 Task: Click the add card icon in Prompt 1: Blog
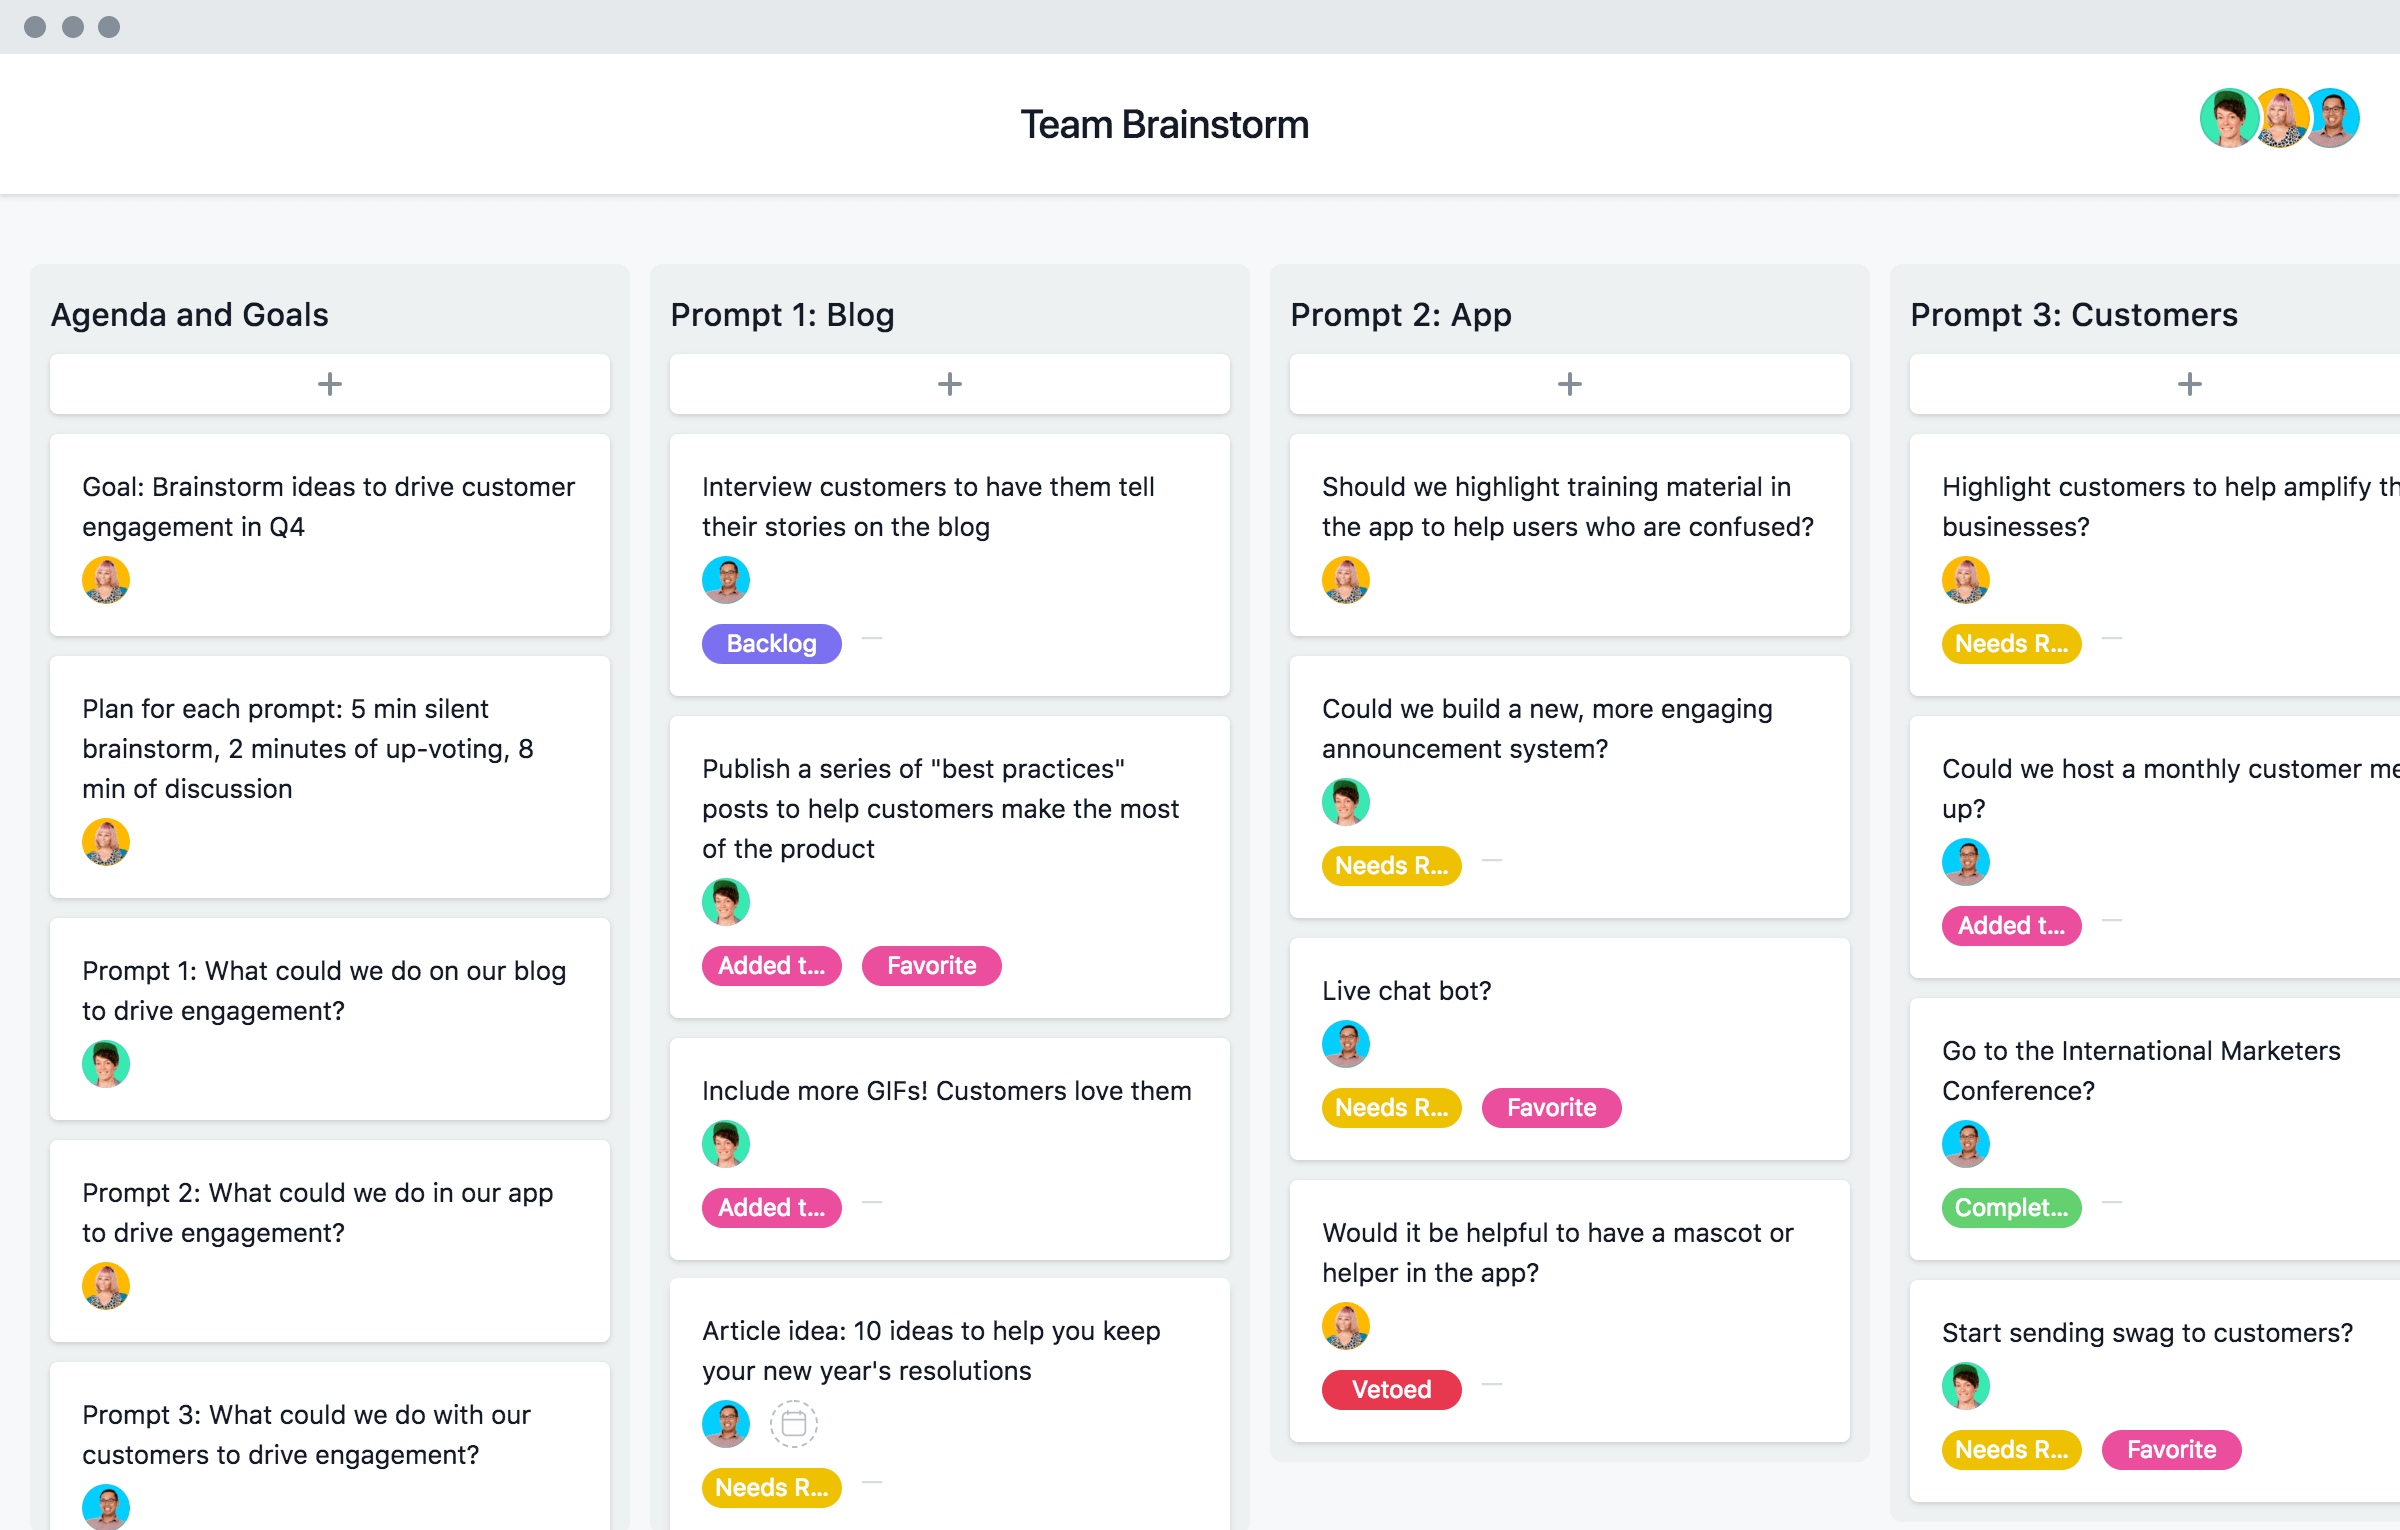(950, 385)
